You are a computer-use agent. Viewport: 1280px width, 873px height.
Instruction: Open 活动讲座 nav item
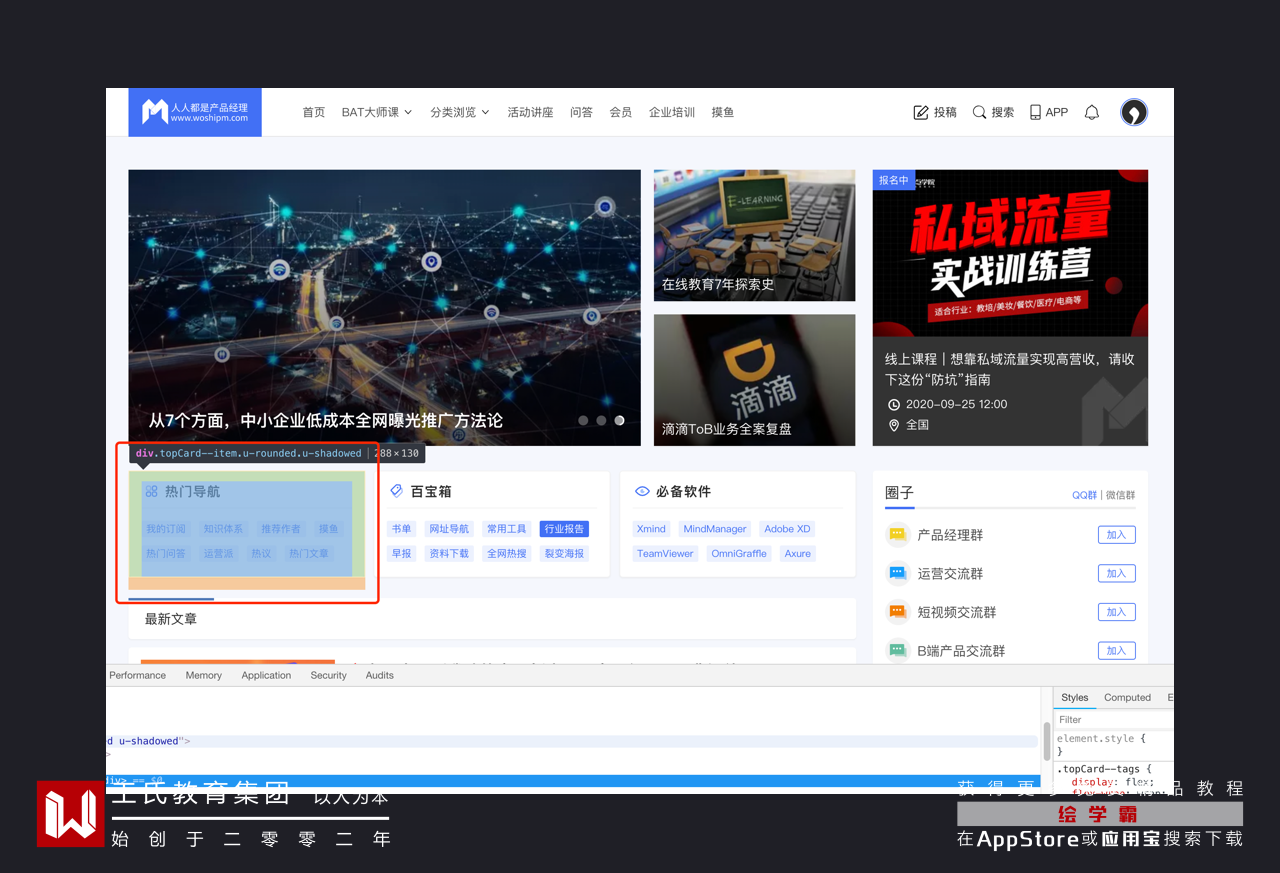tap(530, 112)
